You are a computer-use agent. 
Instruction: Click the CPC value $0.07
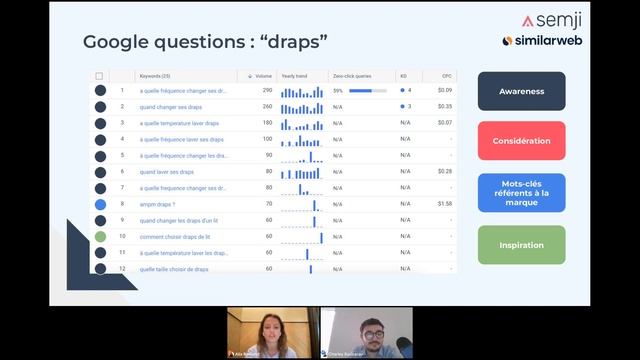click(445, 123)
